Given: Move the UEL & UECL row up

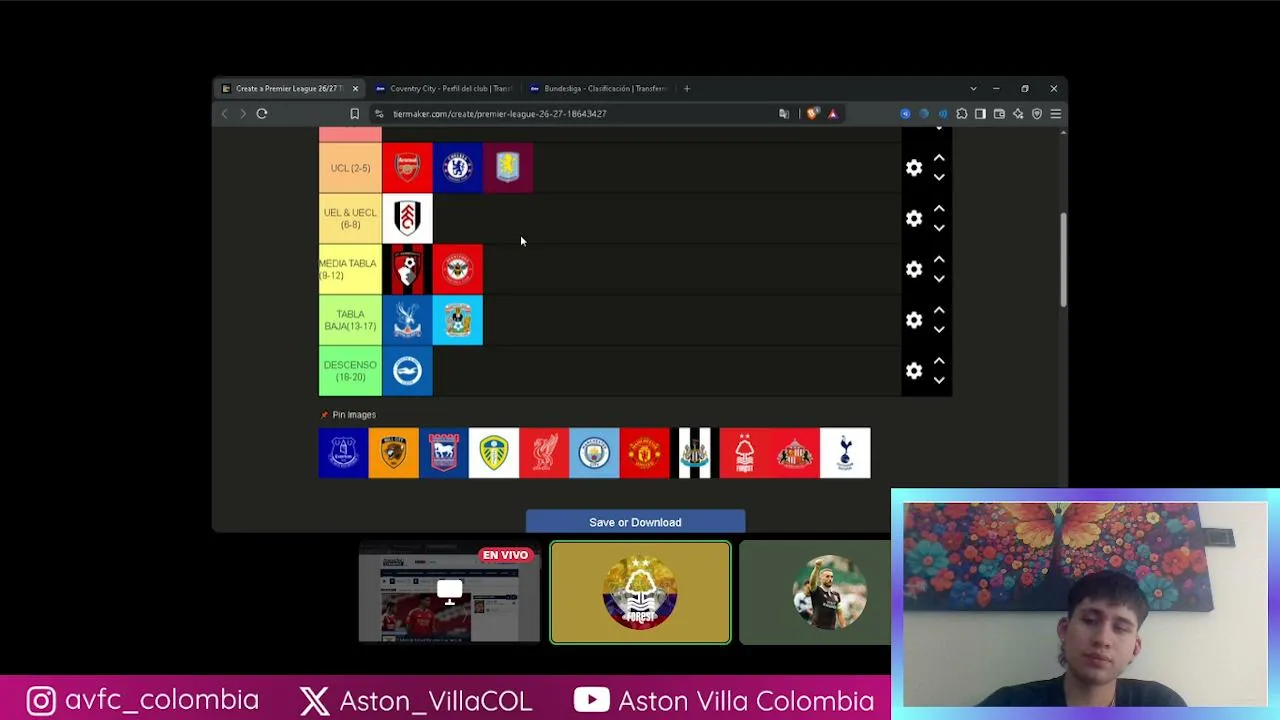Looking at the screenshot, I should point(939,209).
